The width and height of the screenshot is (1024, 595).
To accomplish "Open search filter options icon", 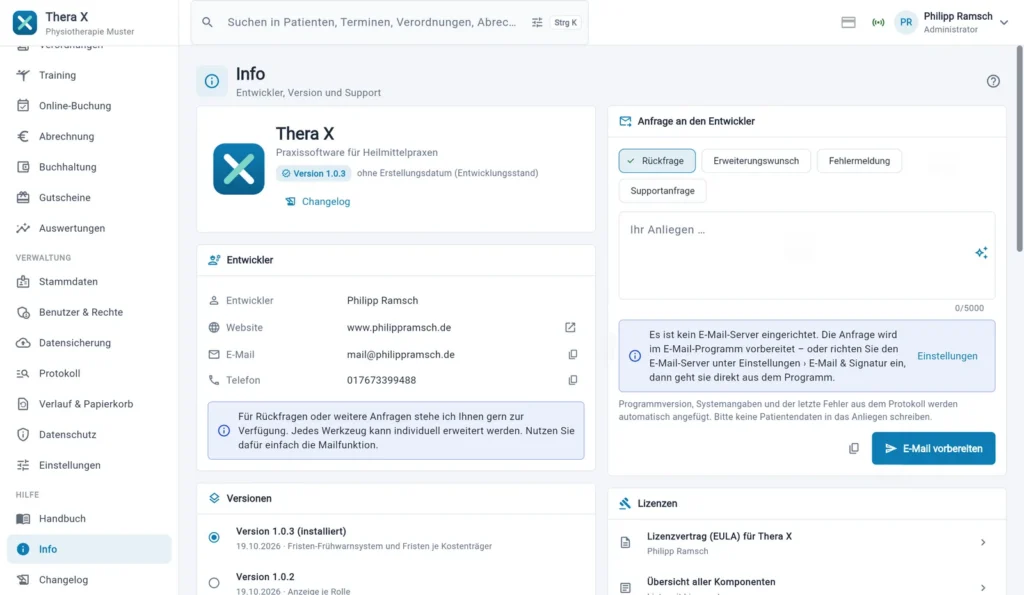I will click(537, 22).
